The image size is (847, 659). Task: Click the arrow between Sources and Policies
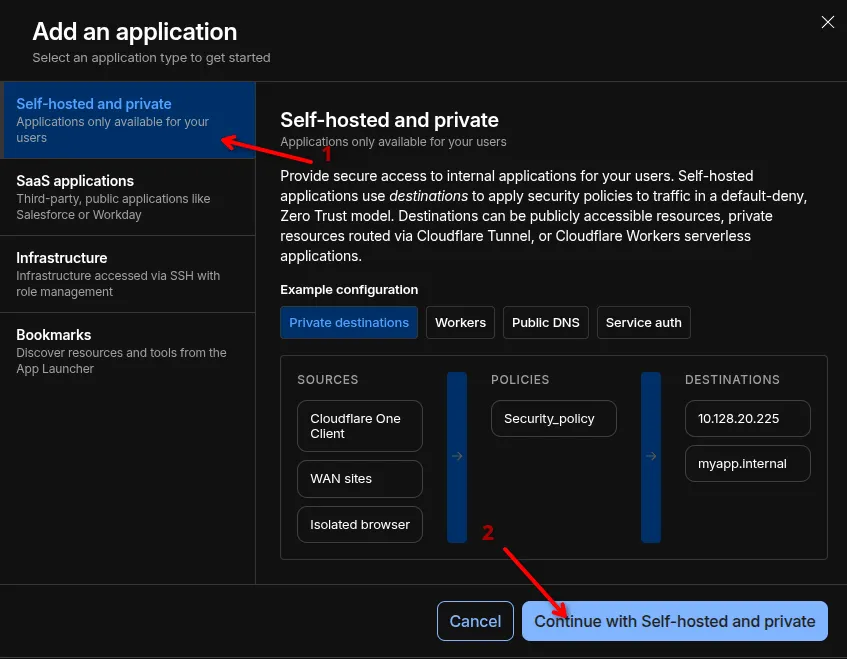(x=457, y=456)
